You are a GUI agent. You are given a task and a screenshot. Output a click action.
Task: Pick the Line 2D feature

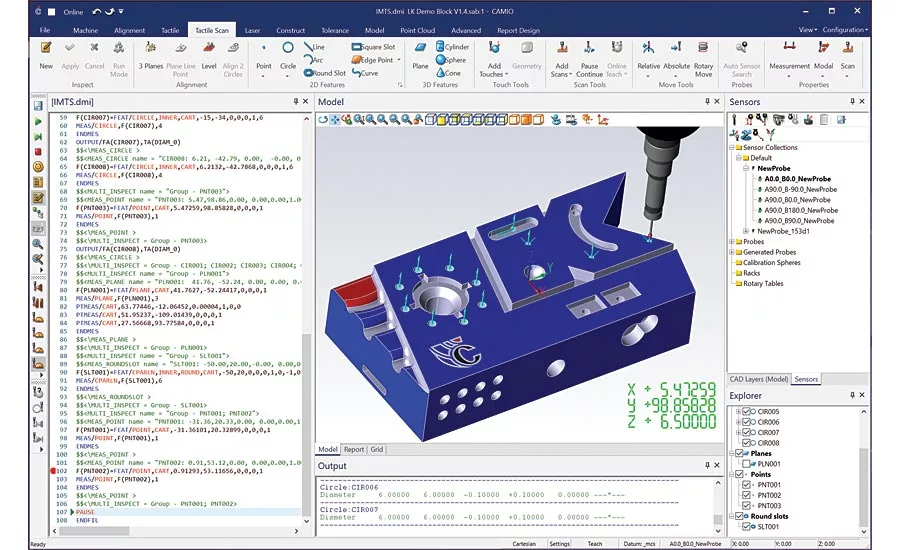coord(315,47)
